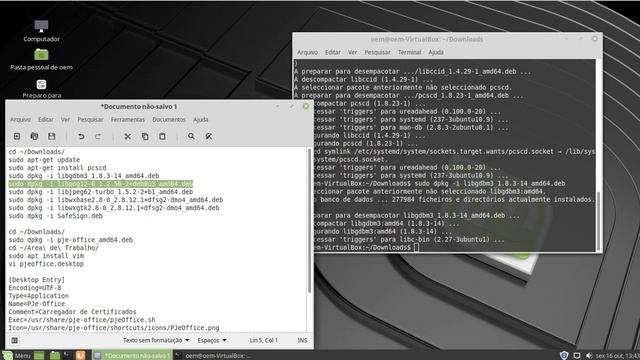Viewport: 640px width, 360px height.
Task: Click the Open file toolbar icon
Action: [34, 136]
